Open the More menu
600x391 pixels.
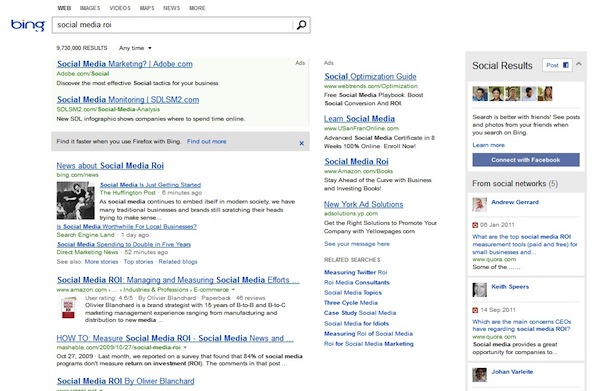(197, 8)
